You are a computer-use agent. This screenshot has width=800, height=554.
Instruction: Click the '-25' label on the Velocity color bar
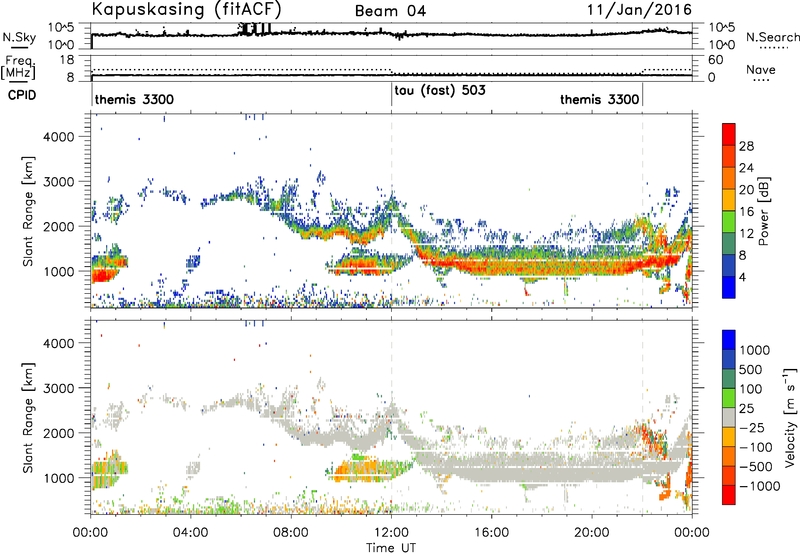pos(750,427)
